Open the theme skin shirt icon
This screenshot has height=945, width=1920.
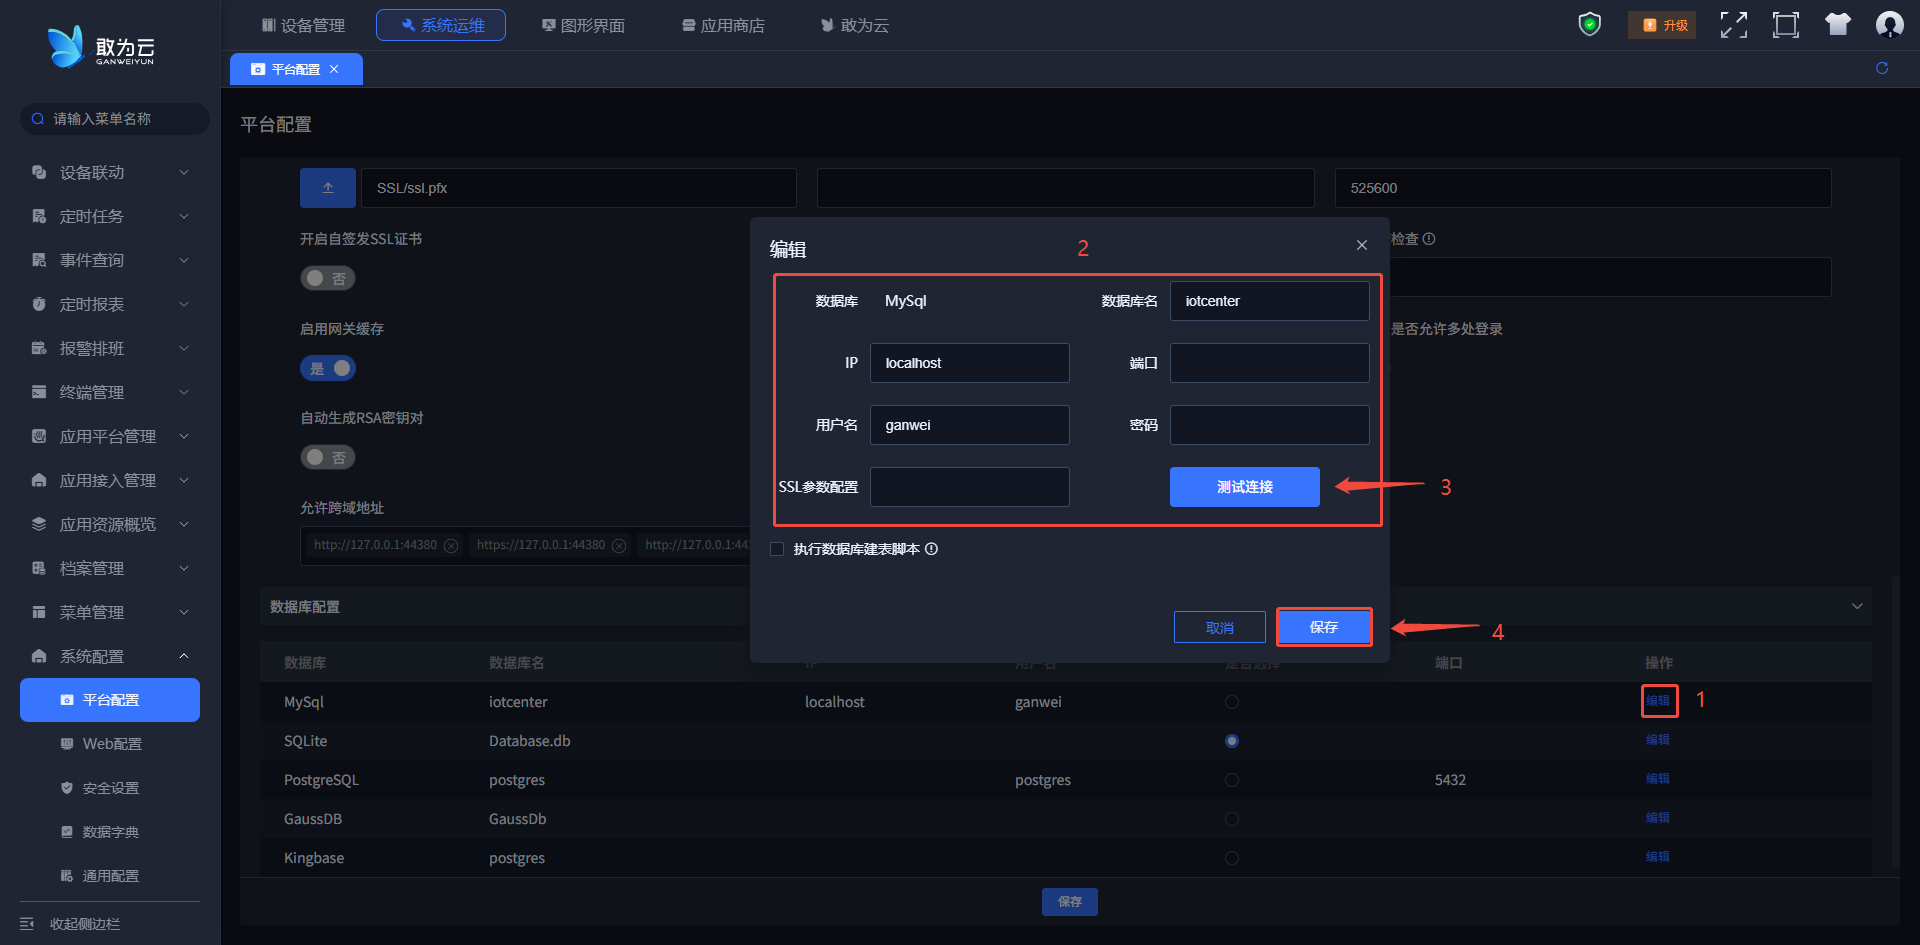pos(1837,25)
